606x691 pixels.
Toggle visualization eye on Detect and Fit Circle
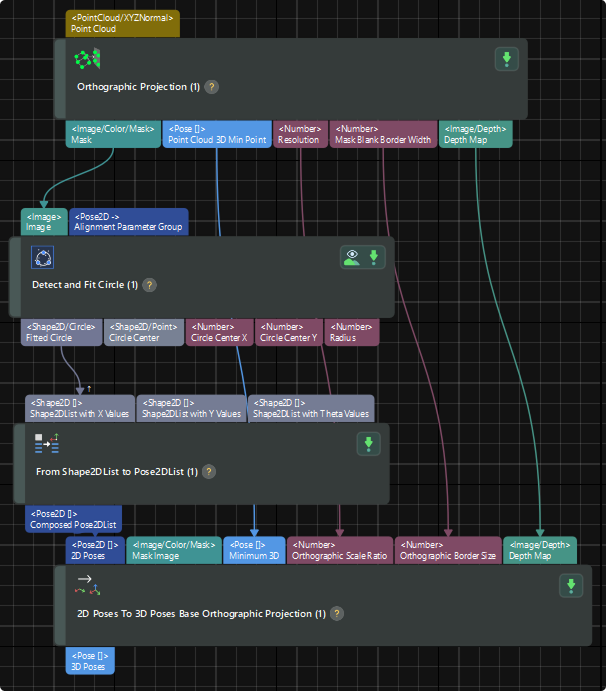coord(352,257)
